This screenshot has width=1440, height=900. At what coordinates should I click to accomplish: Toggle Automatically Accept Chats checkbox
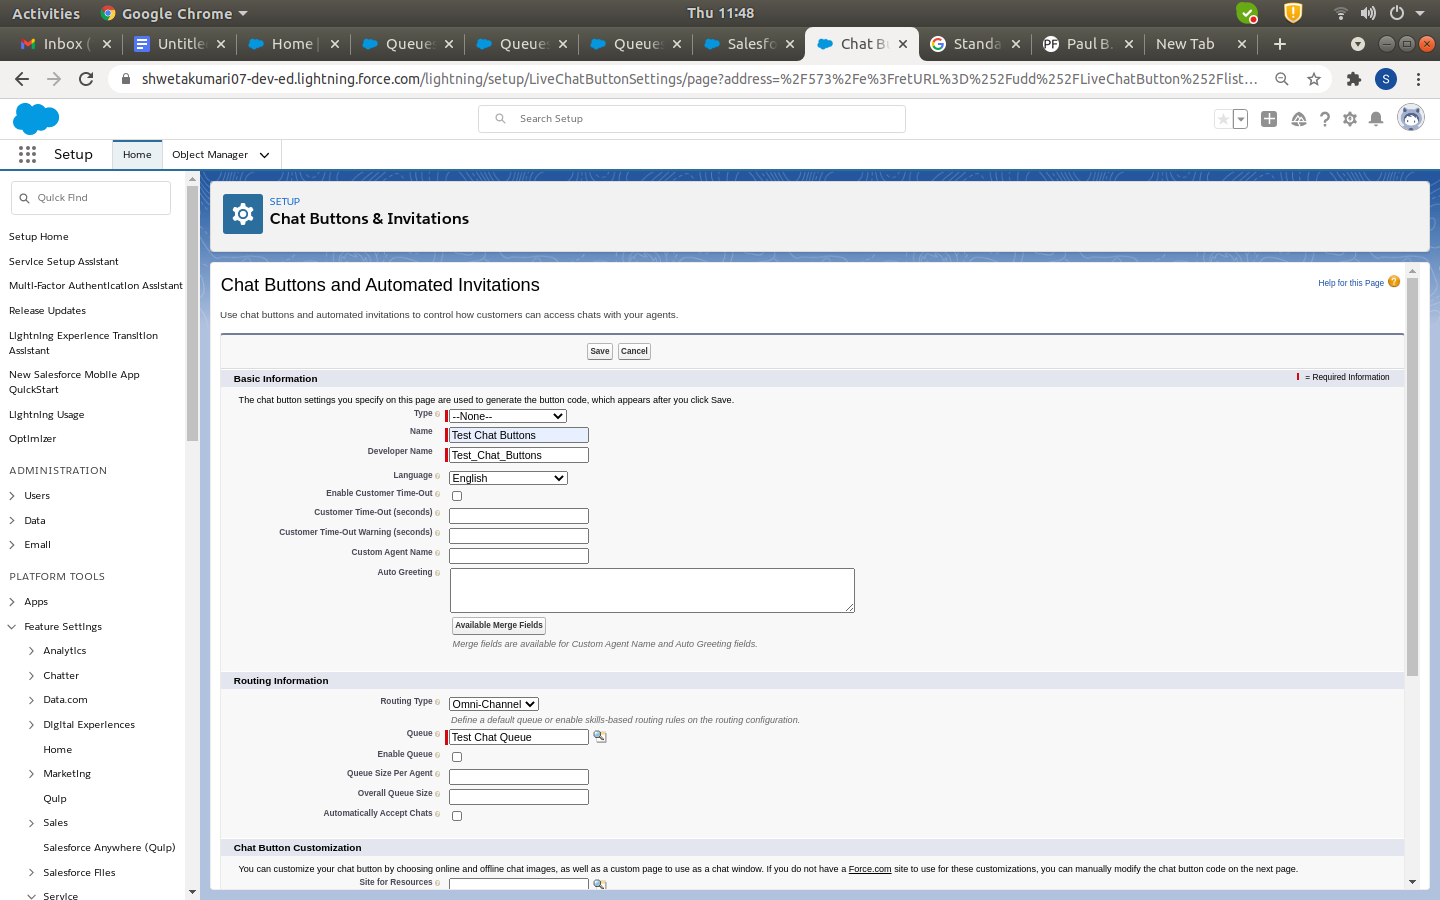(457, 816)
